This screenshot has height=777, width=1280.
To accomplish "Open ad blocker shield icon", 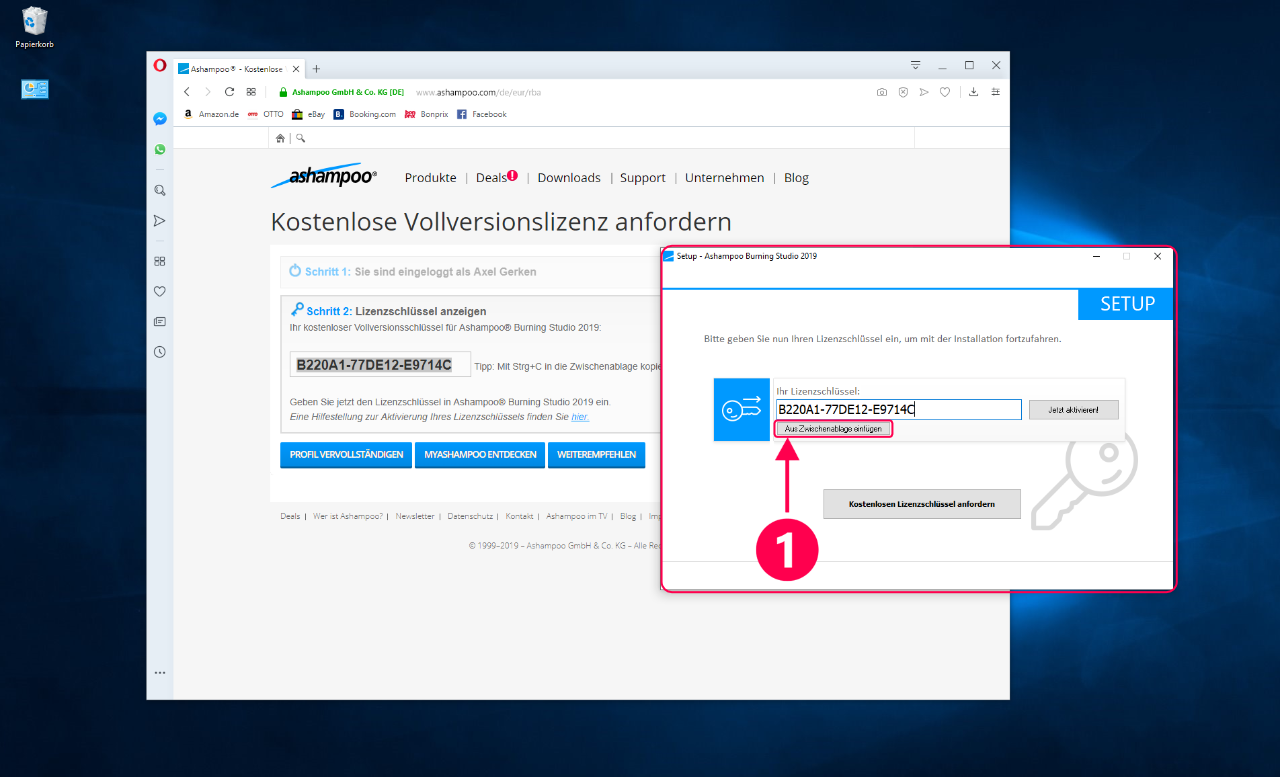I will coord(903,92).
